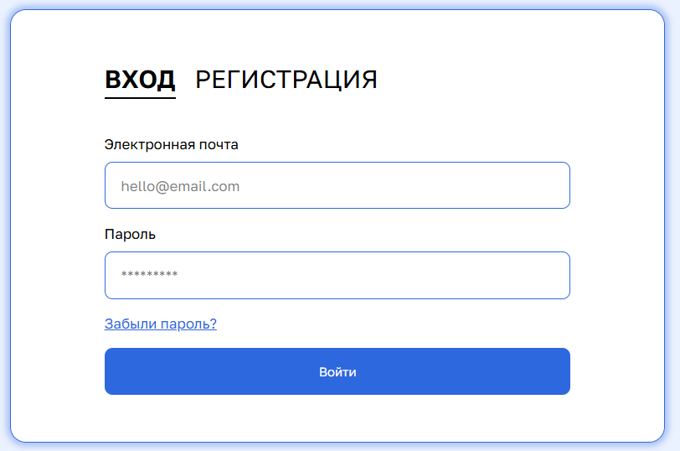Screen dimensions: 680x451
Task: Open the Забыли пароль? link
Action: (x=160, y=324)
